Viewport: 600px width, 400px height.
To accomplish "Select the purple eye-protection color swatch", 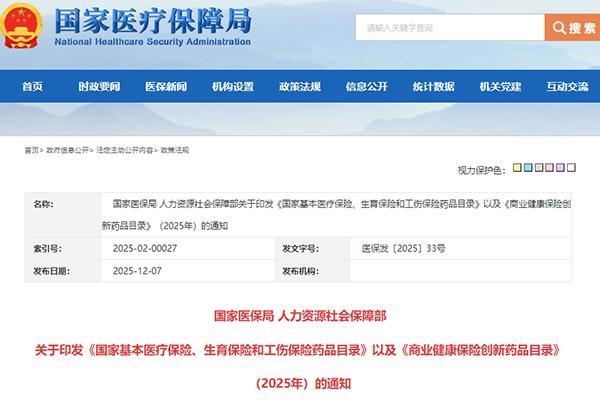I will [560, 167].
